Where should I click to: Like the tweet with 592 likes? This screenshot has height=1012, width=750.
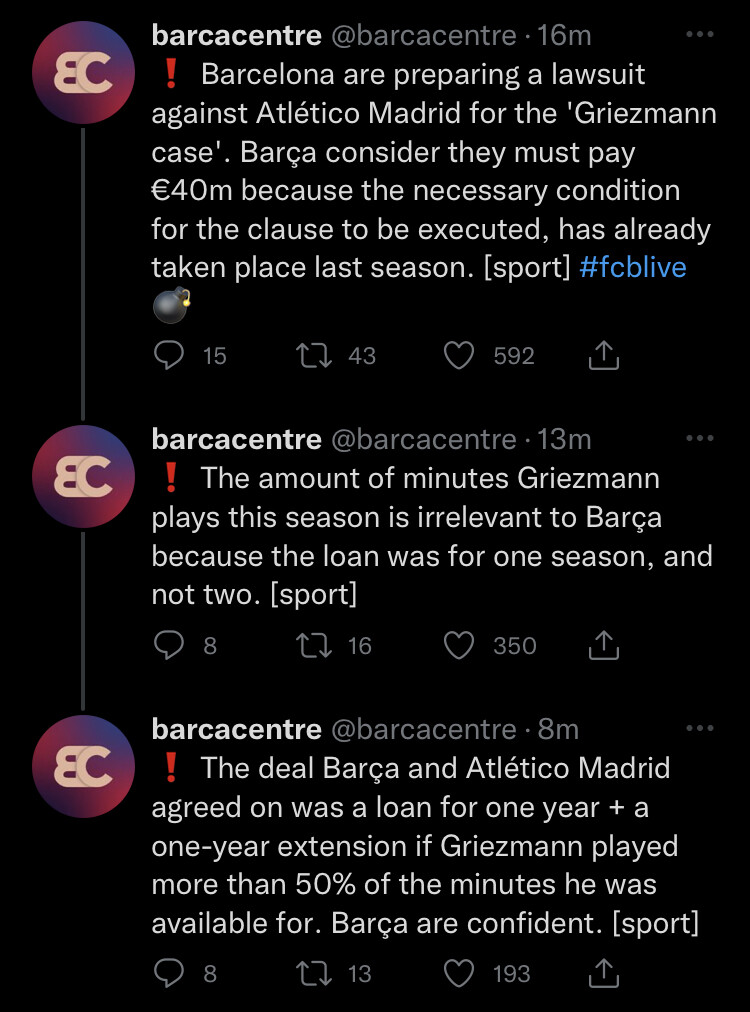(459, 355)
